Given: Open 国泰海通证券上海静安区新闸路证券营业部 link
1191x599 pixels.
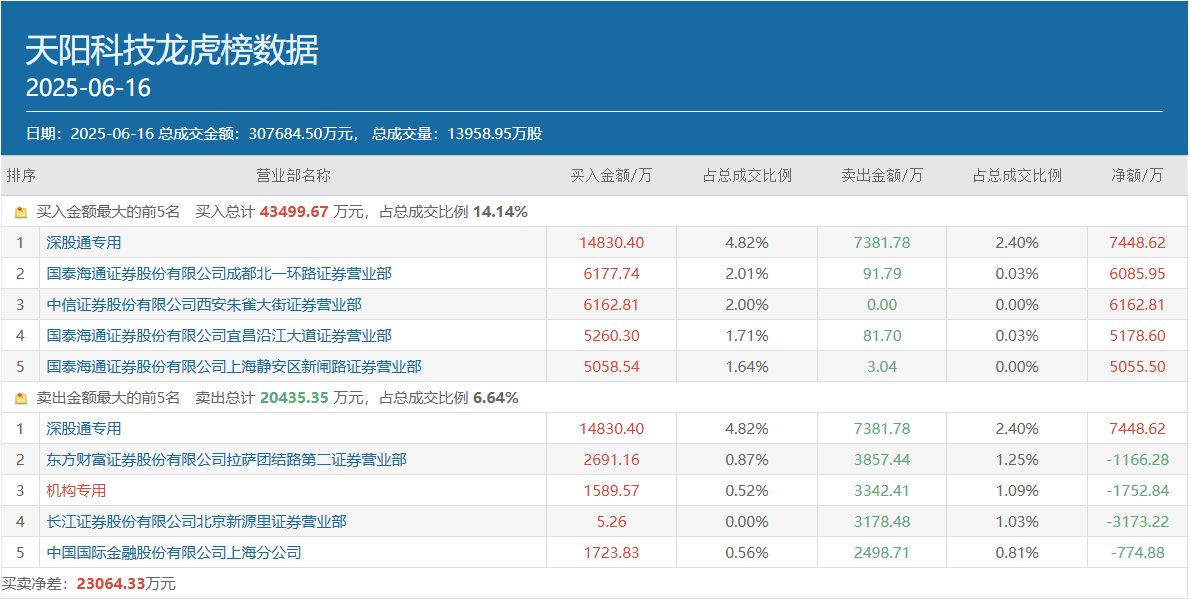Looking at the screenshot, I should click(234, 366).
